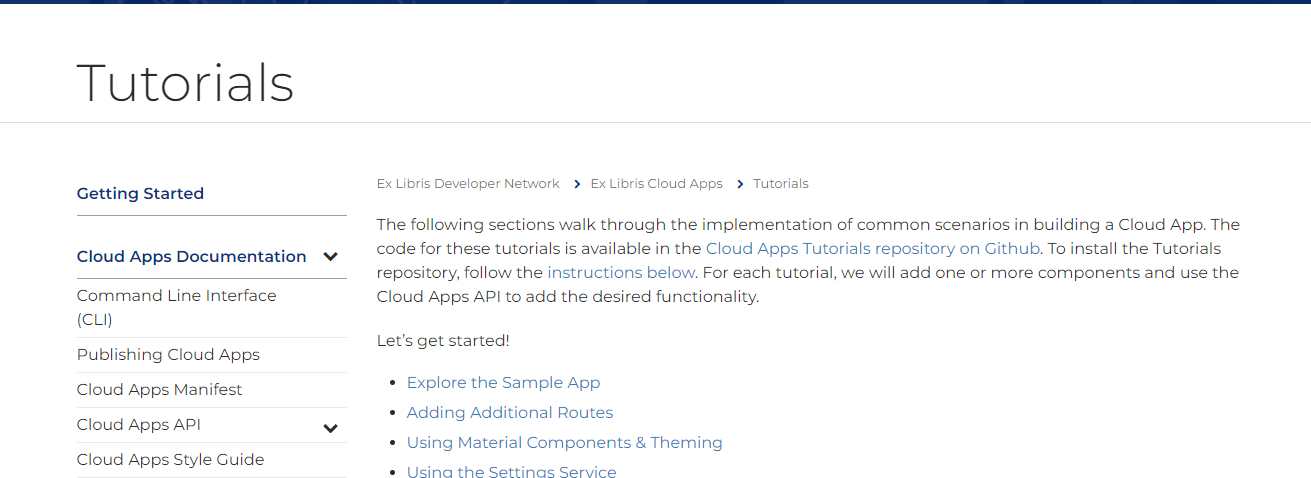Screen dimensions: 1311x478
Task: Click the Tutorials breadcrumb item
Action: coord(781,184)
